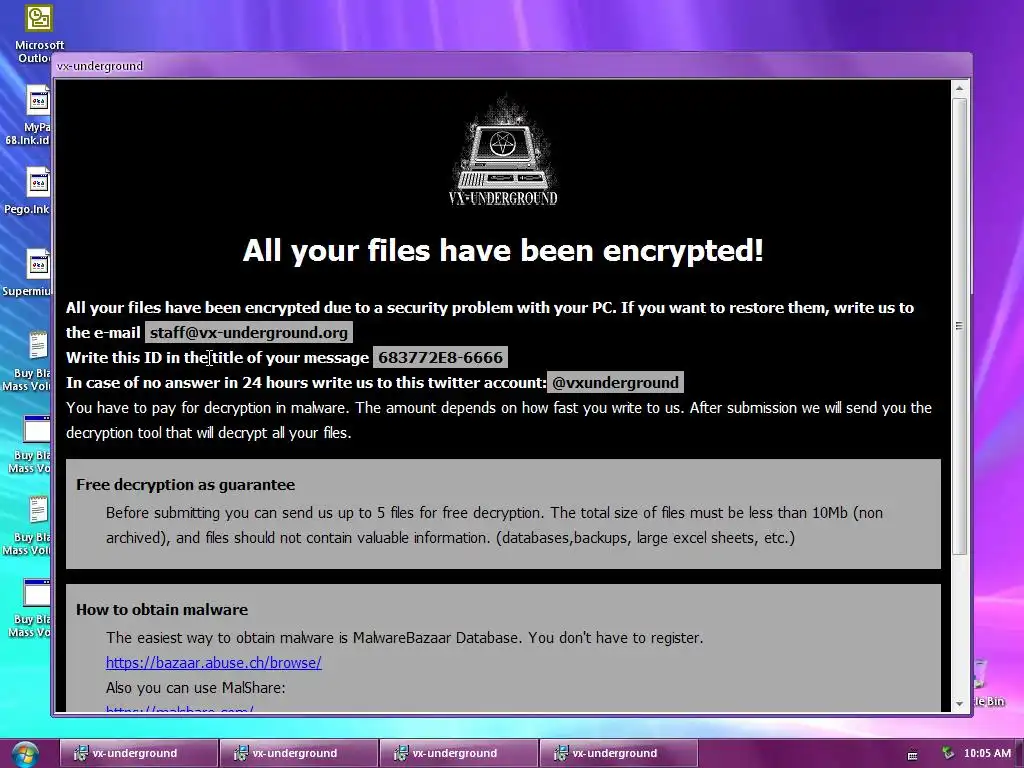The image size is (1024, 768).
Task: Open the bazaar.abuse.ch browse link
Action: pyautogui.click(x=214, y=662)
